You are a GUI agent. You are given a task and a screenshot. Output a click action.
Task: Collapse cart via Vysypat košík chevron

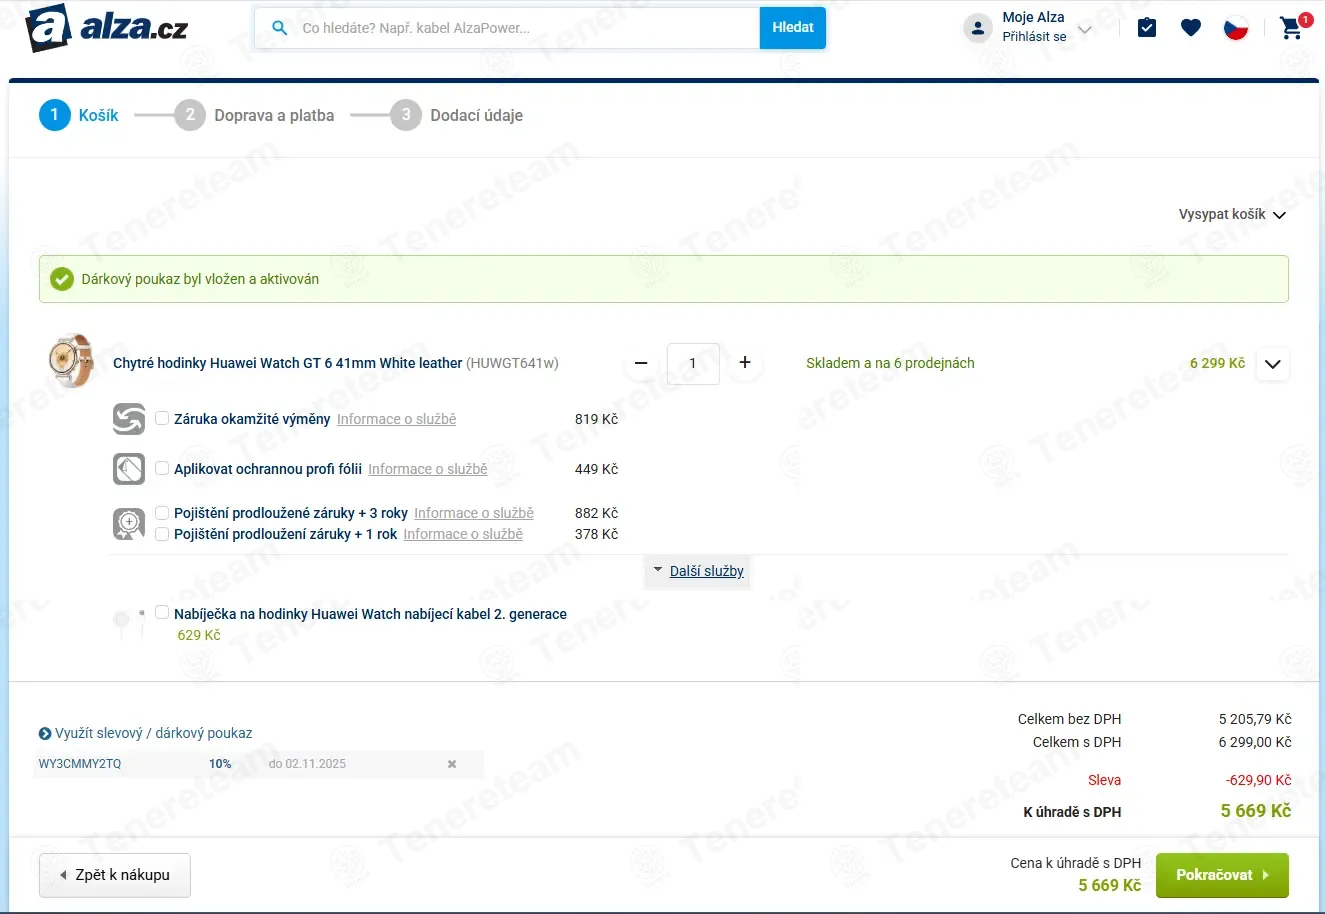(1280, 214)
